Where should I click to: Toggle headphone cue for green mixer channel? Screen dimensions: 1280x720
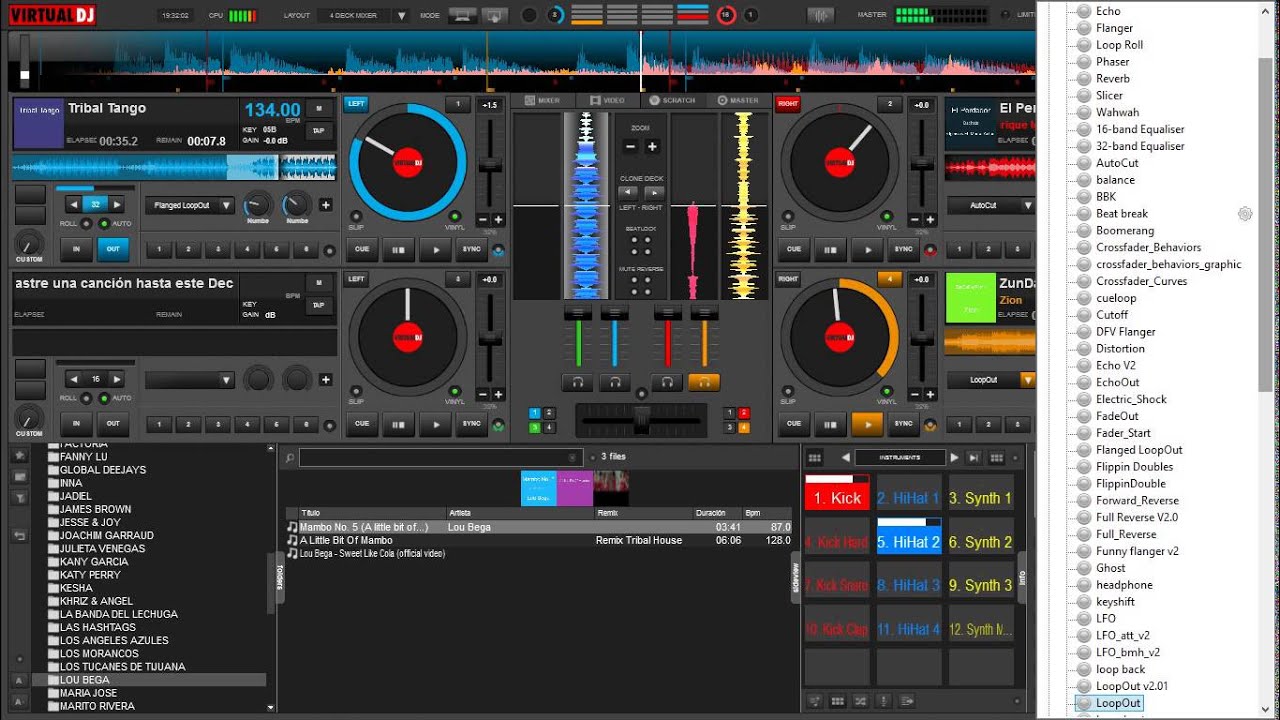pyautogui.click(x=577, y=382)
